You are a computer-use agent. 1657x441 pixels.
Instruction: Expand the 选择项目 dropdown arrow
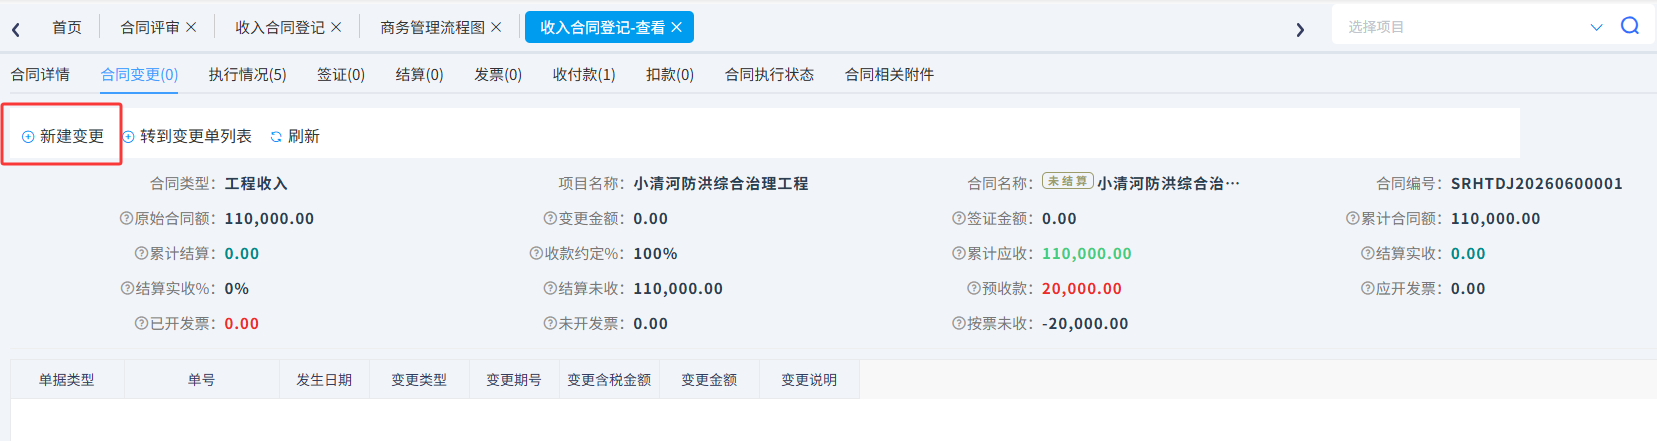tap(1596, 27)
